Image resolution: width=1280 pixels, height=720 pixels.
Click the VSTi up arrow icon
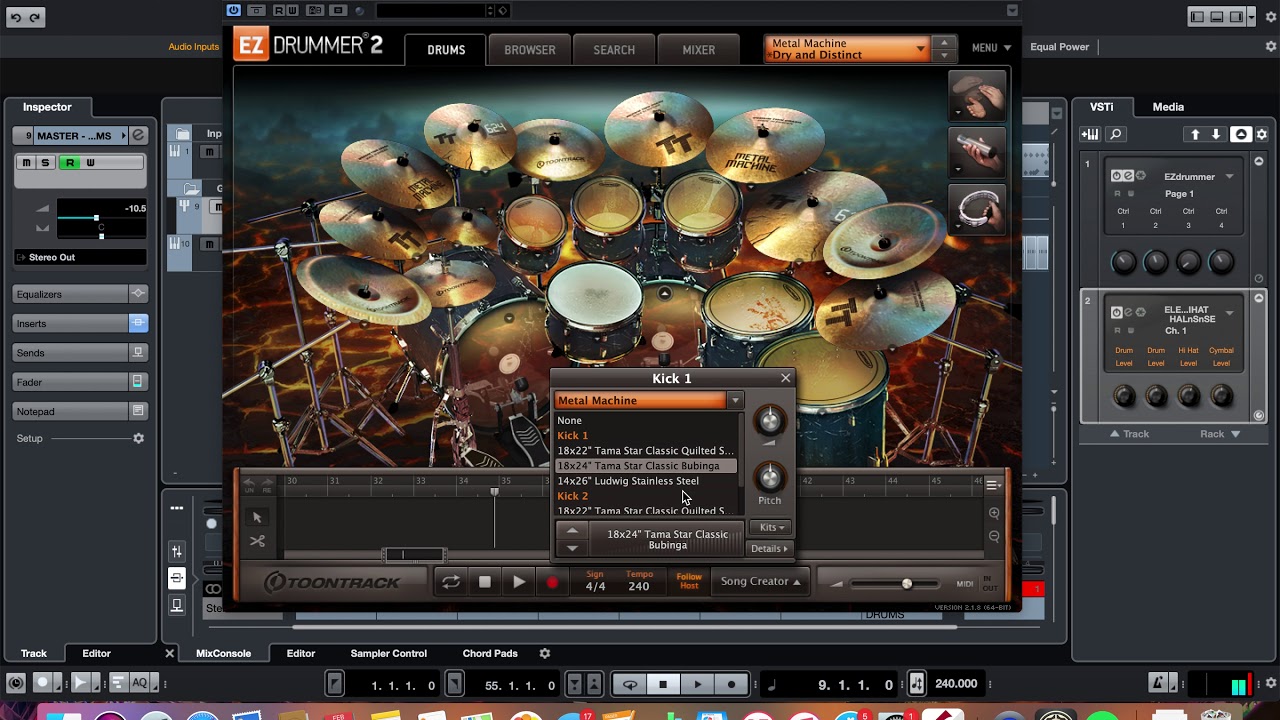pos(1194,134)
